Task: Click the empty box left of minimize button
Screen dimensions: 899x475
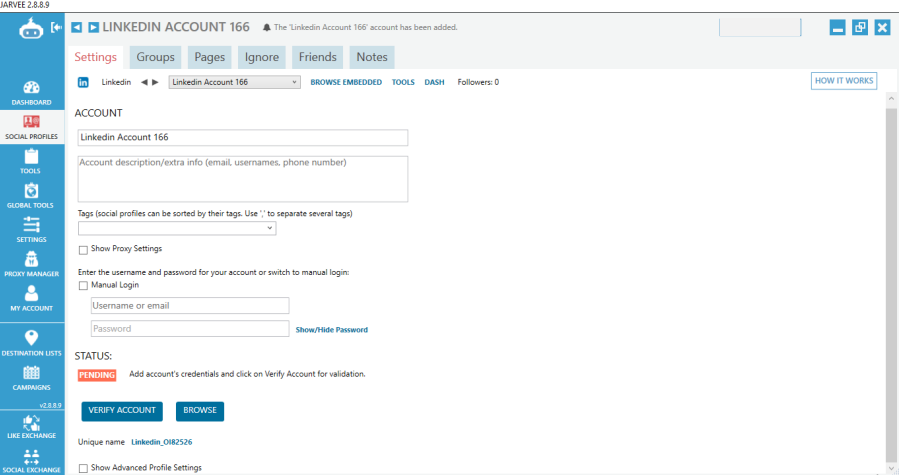Action: click(760, 28)
